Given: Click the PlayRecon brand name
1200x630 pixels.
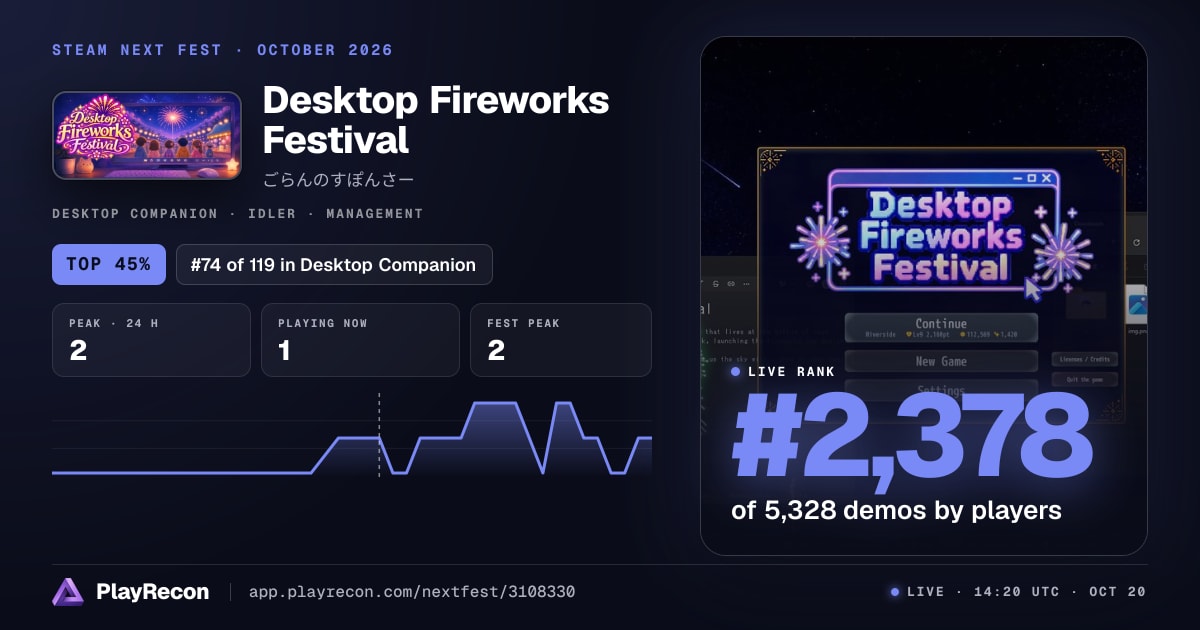Looking at the screenshot, I should tap(152, 592).
